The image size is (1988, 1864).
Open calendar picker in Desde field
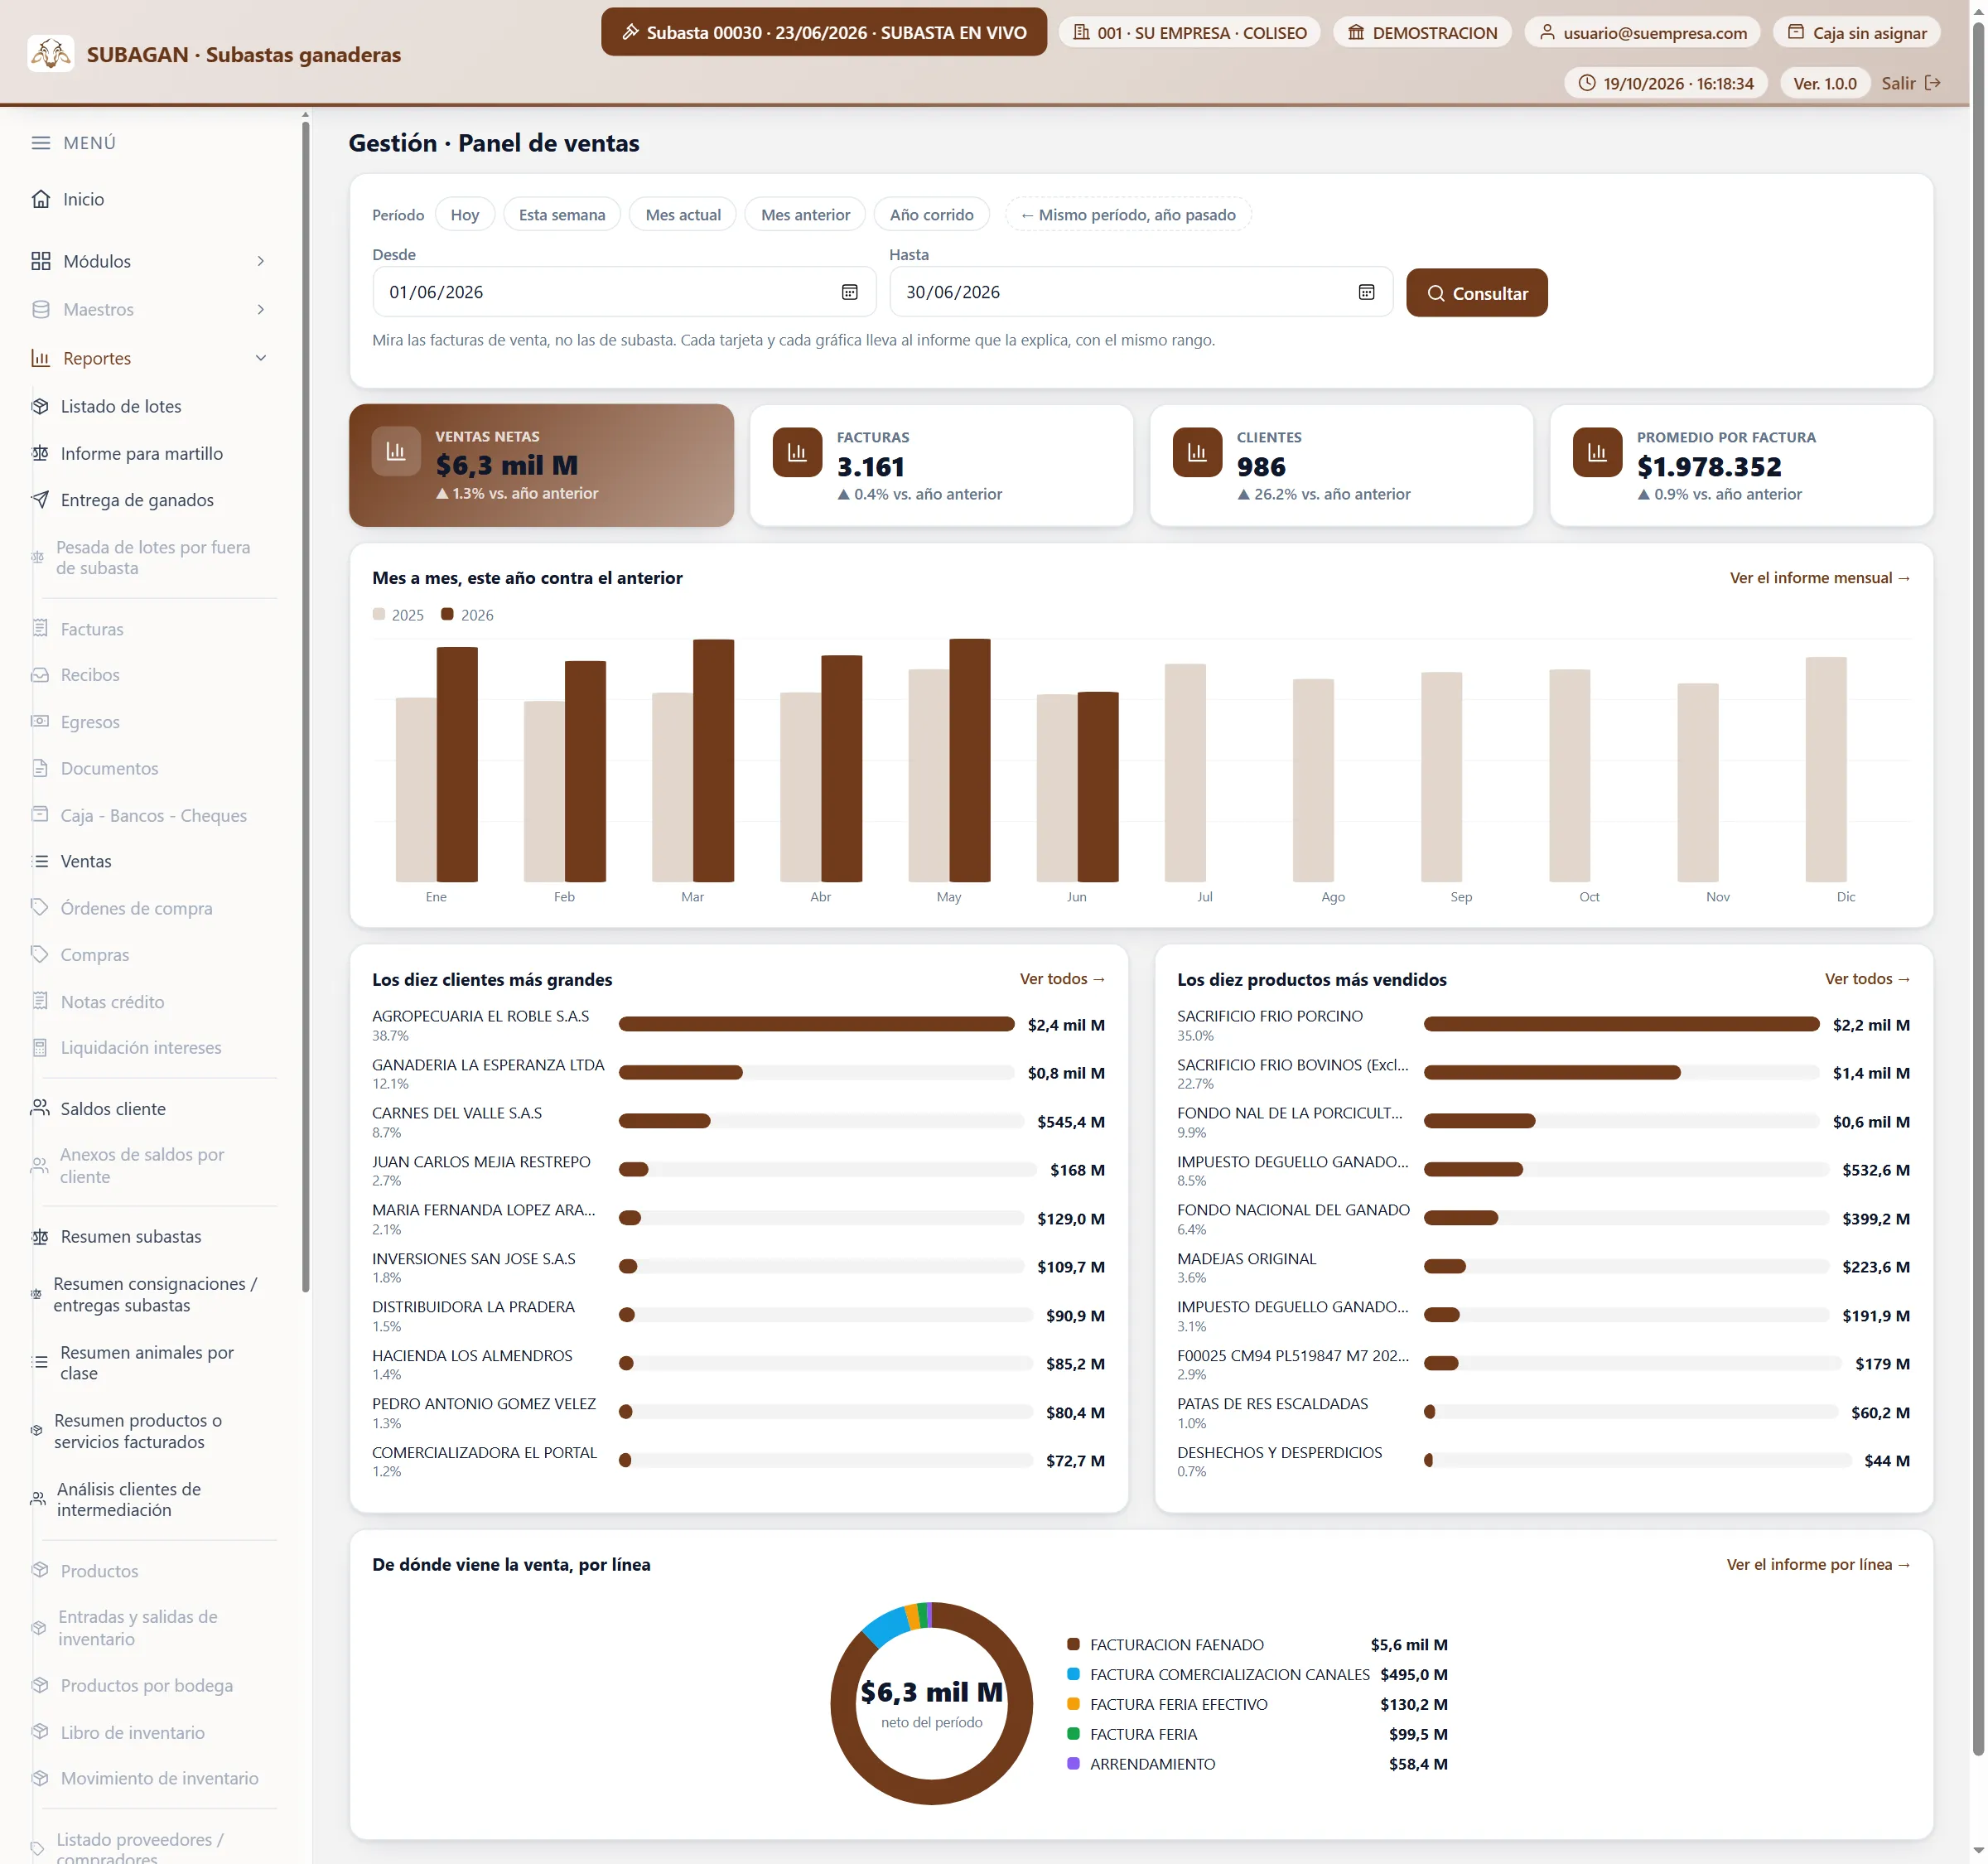(849, 292)
